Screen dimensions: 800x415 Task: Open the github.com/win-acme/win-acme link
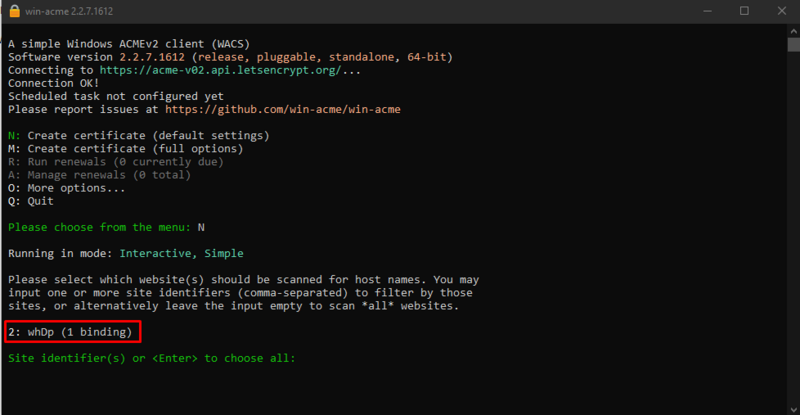pos(283,109)
